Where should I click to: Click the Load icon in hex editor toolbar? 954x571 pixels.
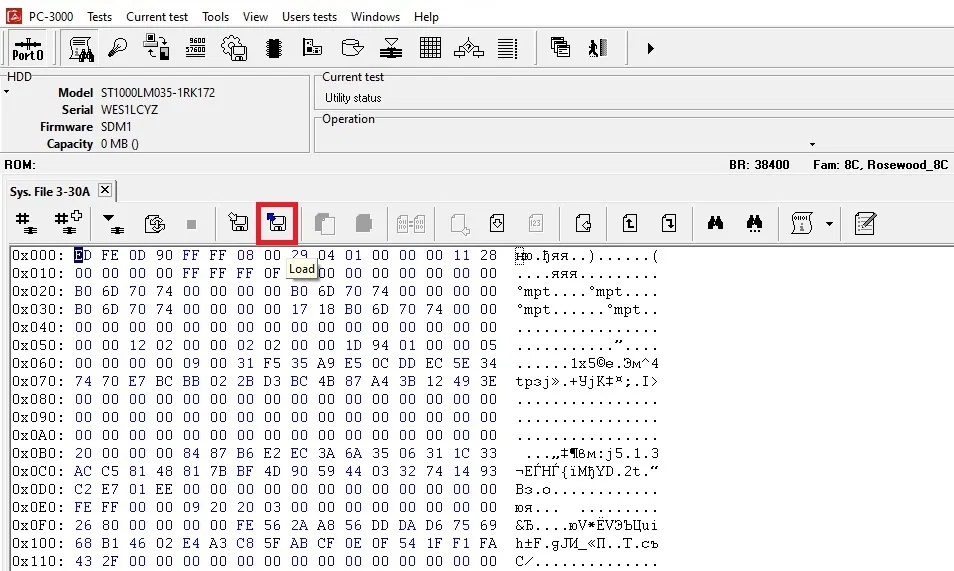click(277, 223)
